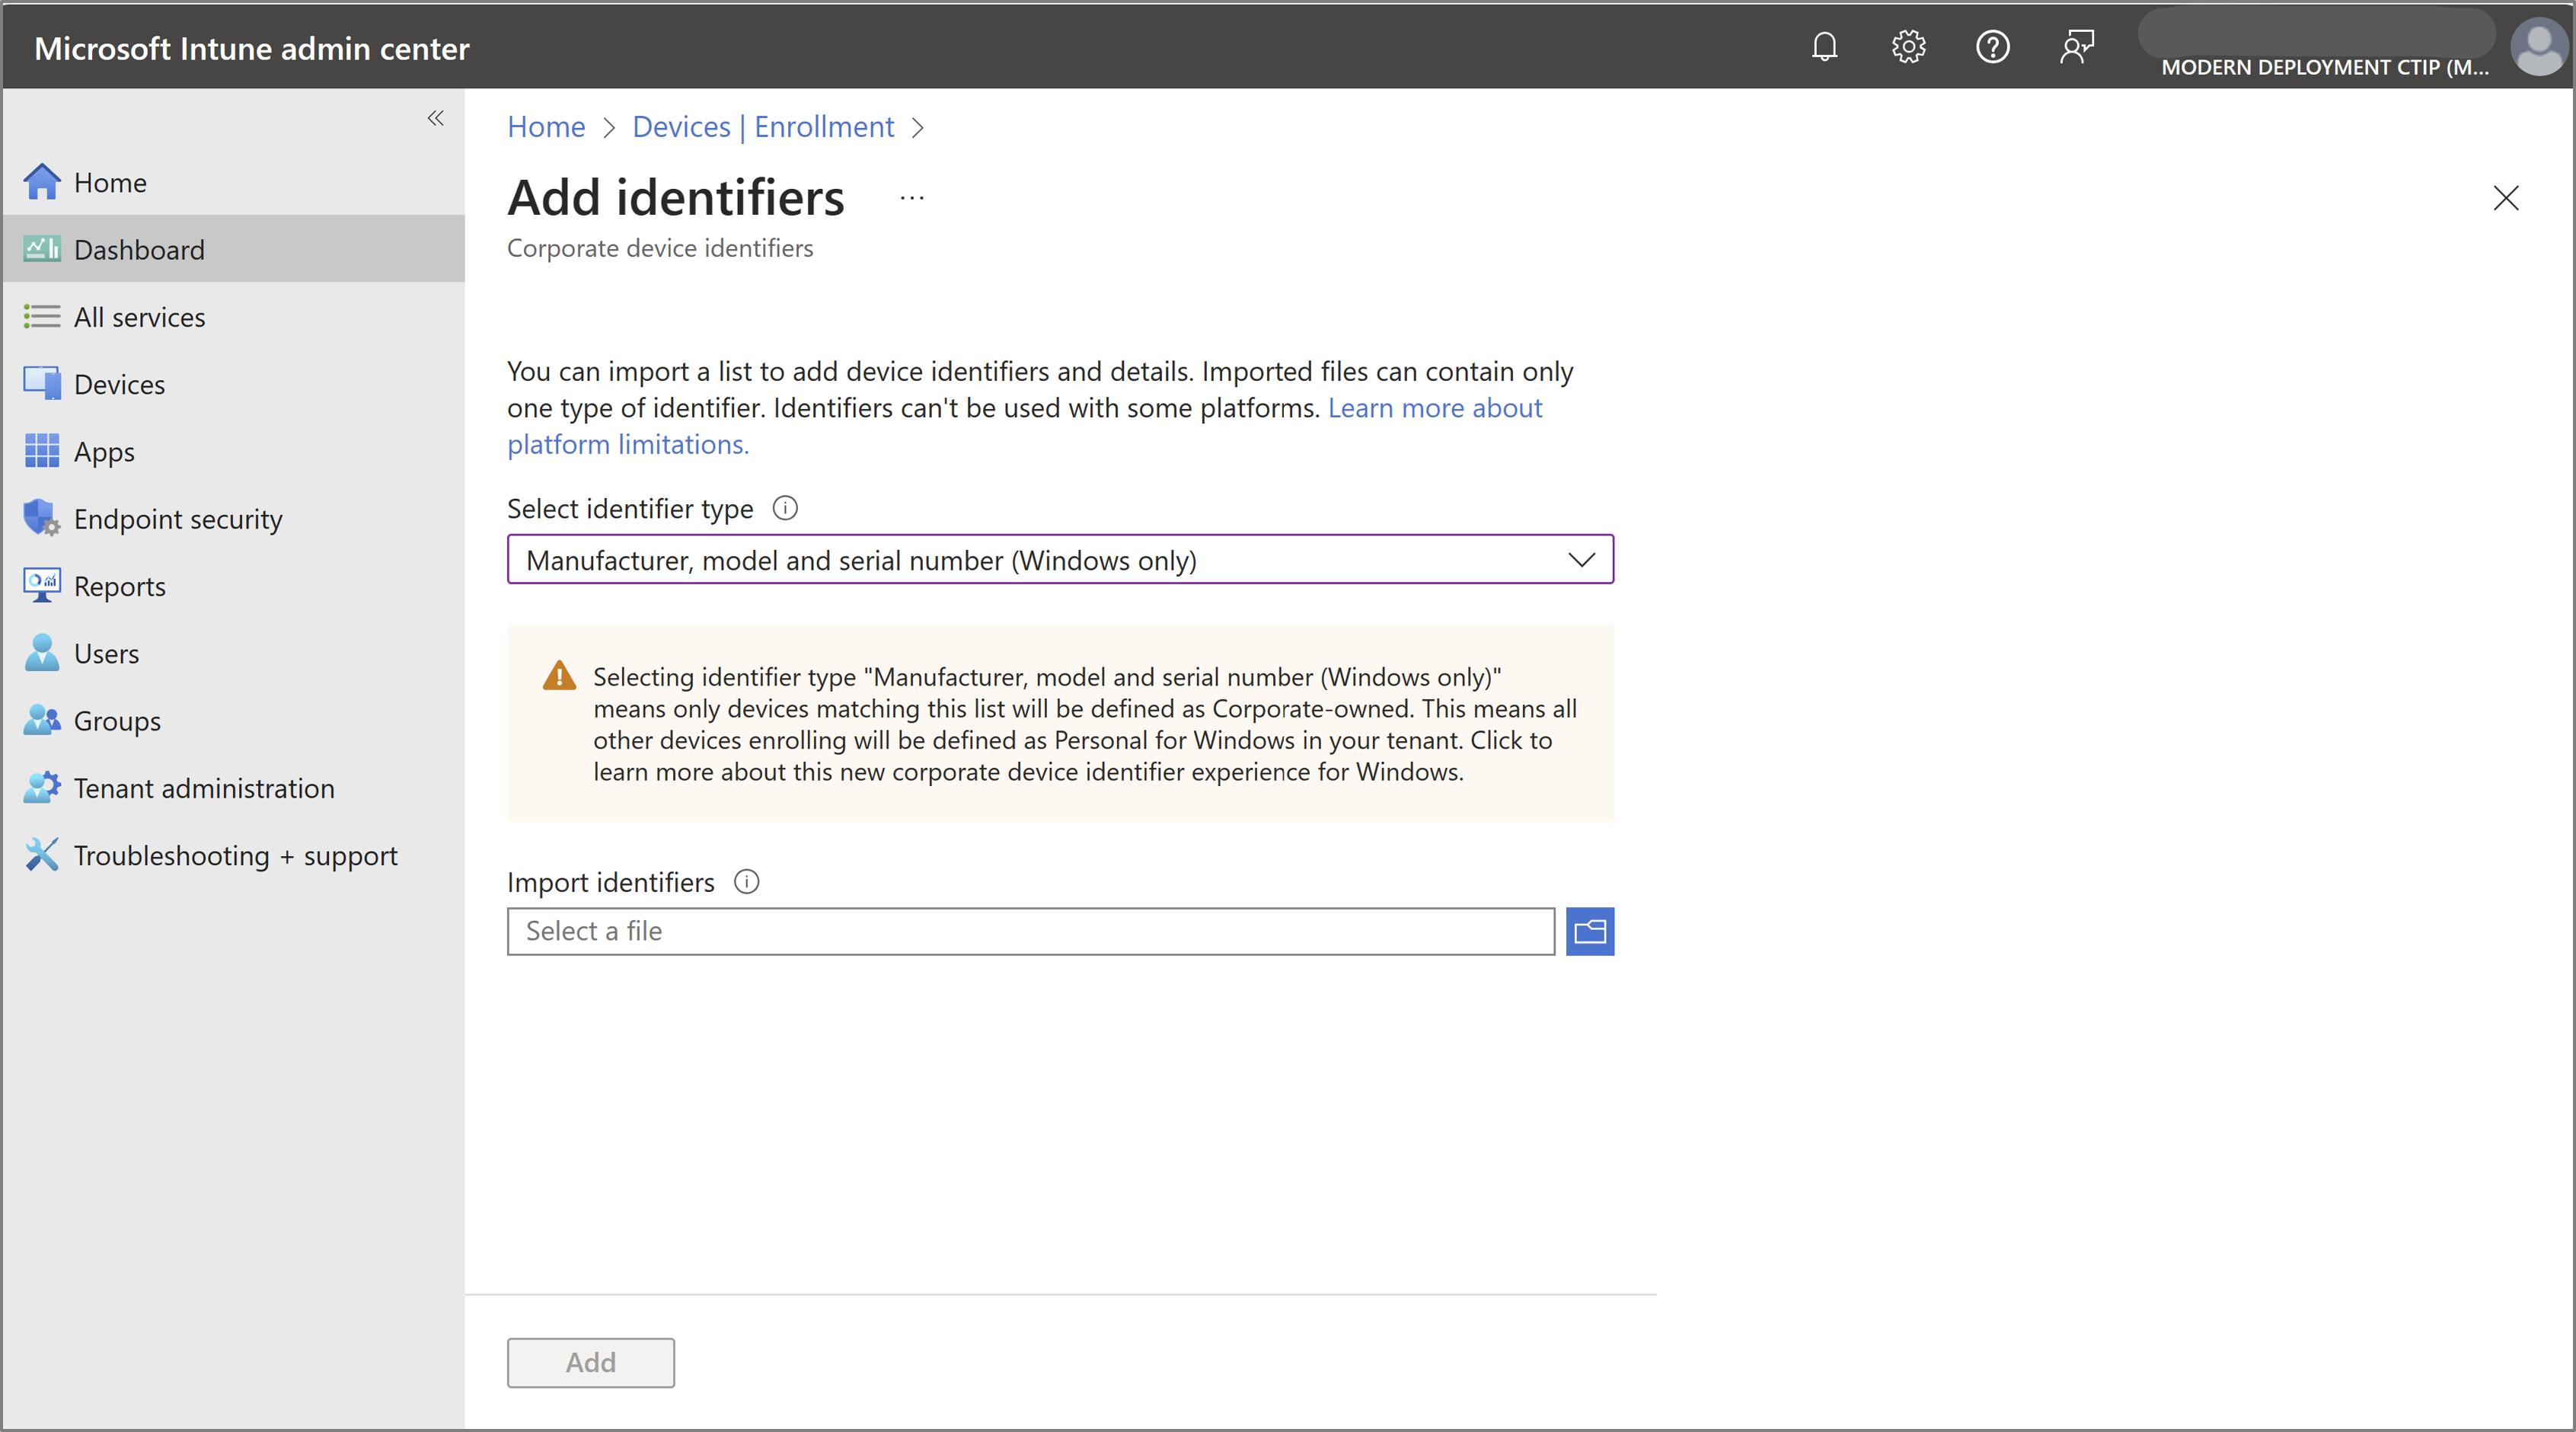This screenshot has width=2576, height=1432.
Task: Open the feedback icon in the top bar
Action: click(x=2077, y=46)
